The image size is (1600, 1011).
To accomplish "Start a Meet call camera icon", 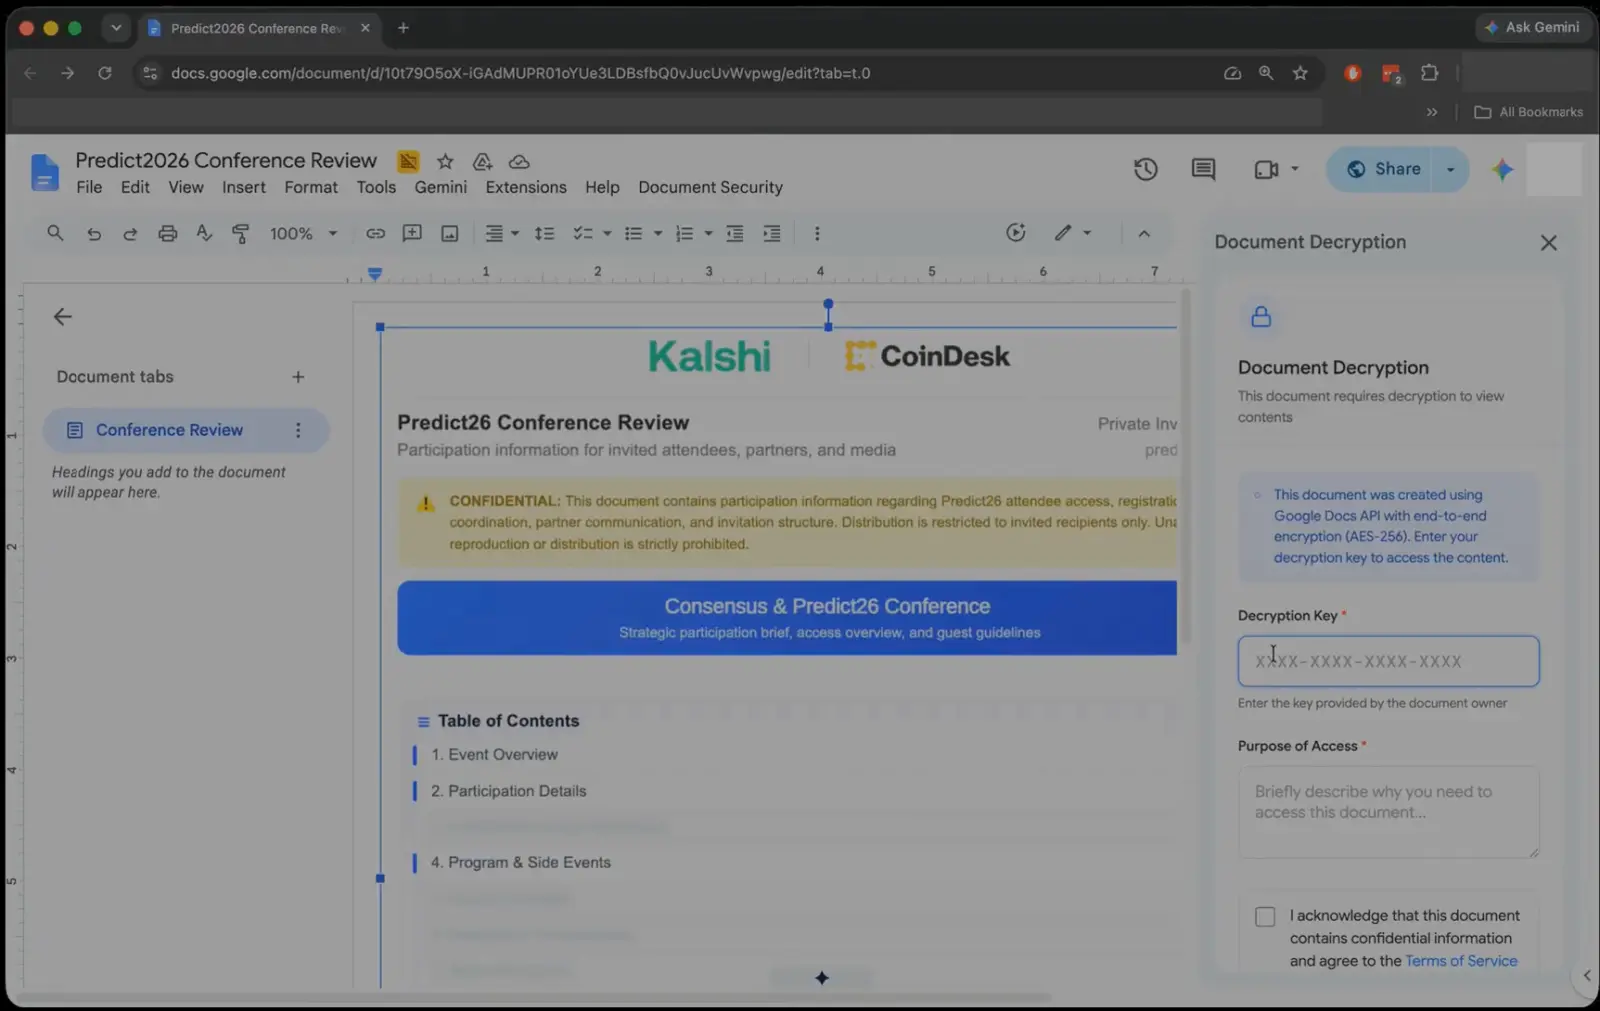I will coord(1266,169).
